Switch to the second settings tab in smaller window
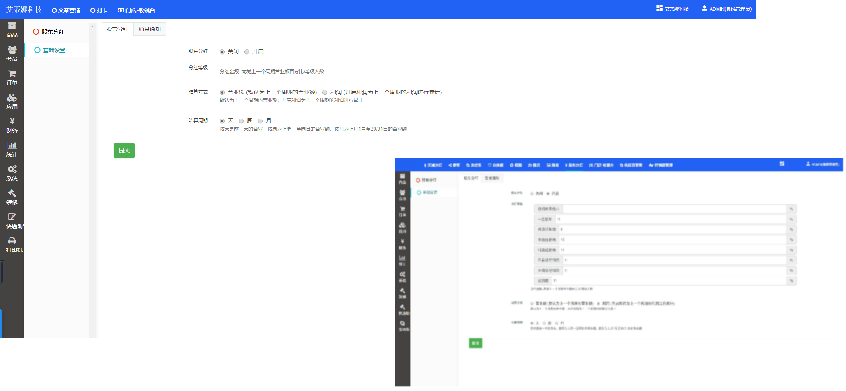846x391 pixels. point(492,177)
